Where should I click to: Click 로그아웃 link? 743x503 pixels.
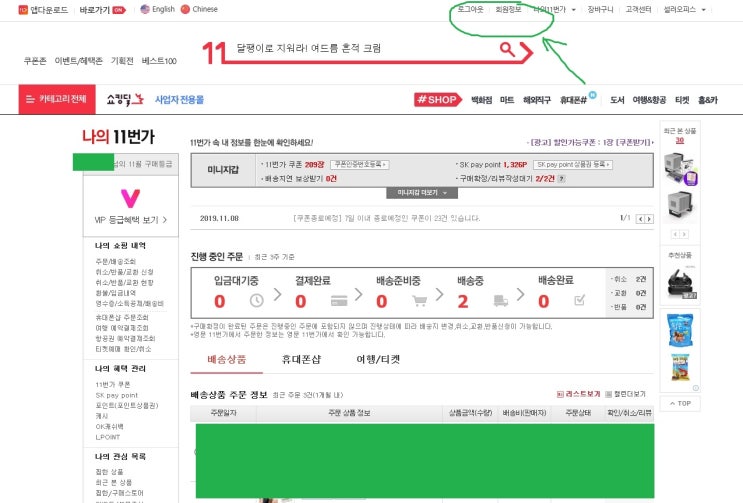point(470,9)
